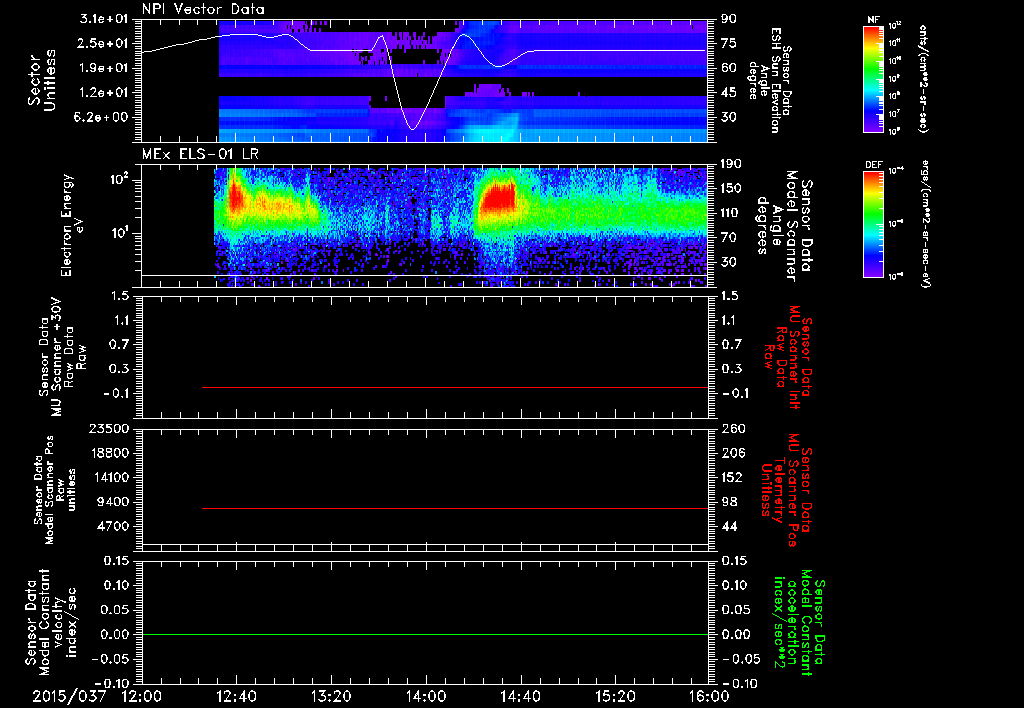Click the red "MU Scanner Int Raw Data" title
This screenshot has height=708, width=1024.
click(x=787, y=358)
